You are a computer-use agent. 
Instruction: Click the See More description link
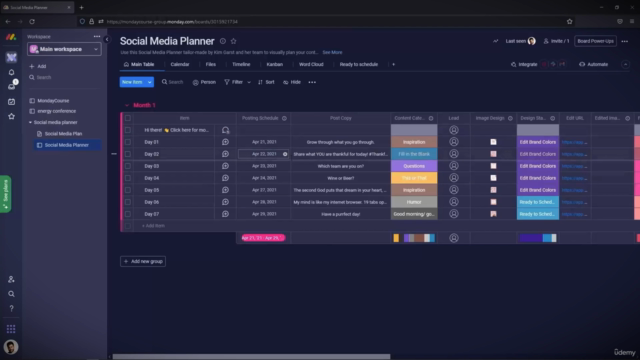[332, 52]
